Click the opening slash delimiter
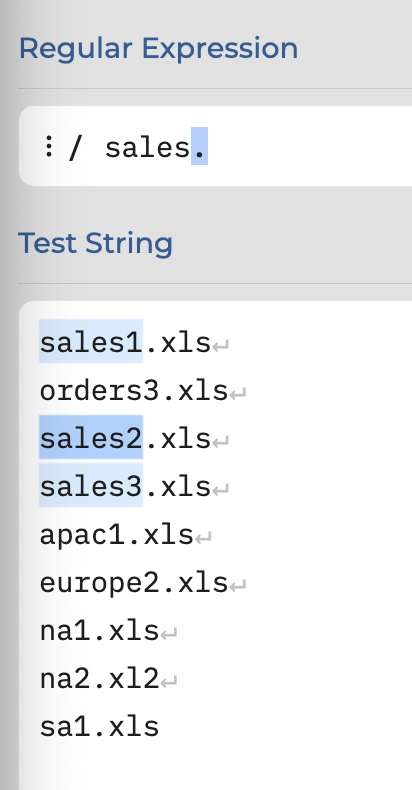The image size is (412, 790). pos(74,148)
